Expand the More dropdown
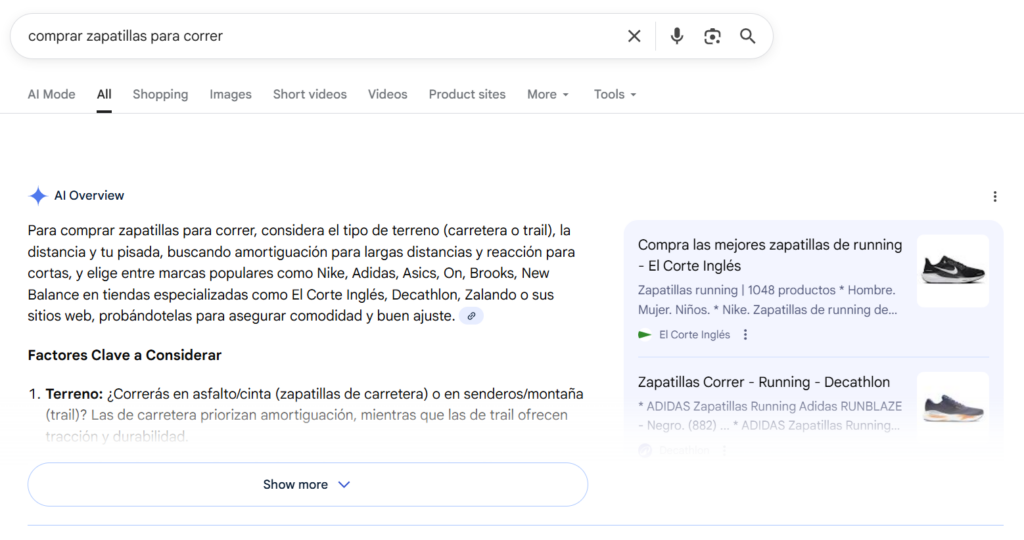This screenshot has height=540, width=1024. point(548,94)
